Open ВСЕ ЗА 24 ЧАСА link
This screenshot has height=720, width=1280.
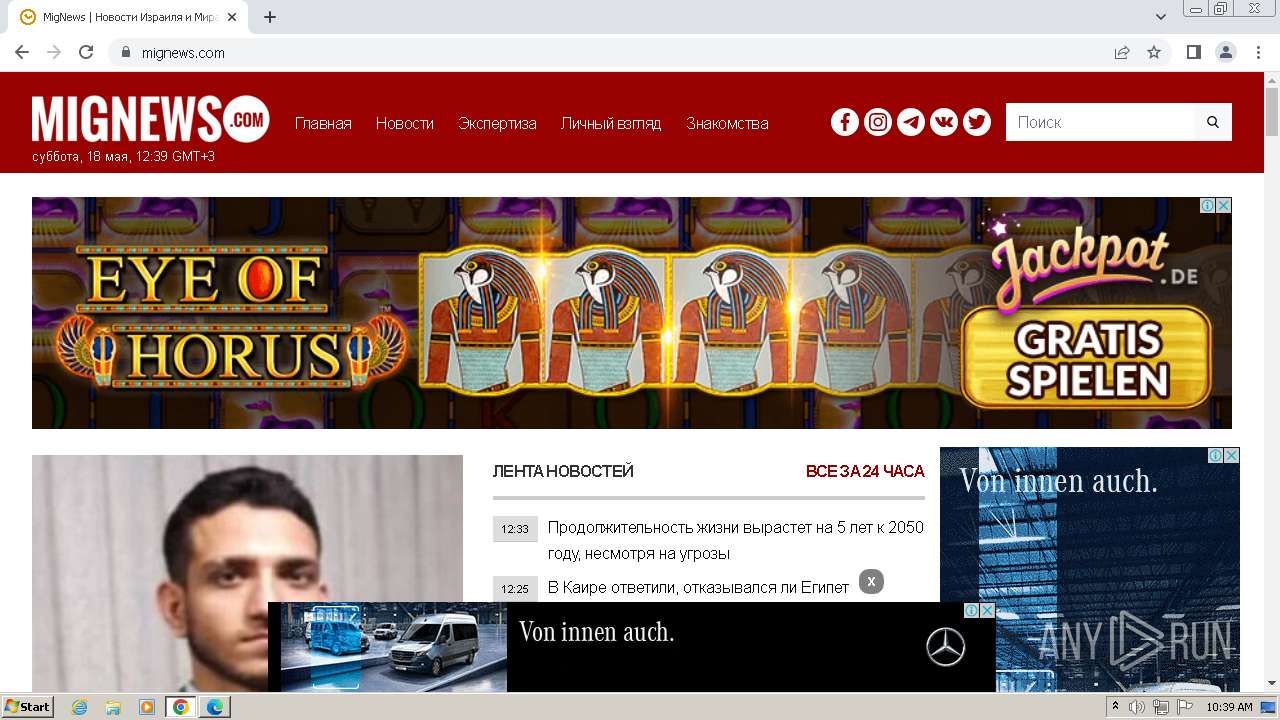tap(865, 471)
